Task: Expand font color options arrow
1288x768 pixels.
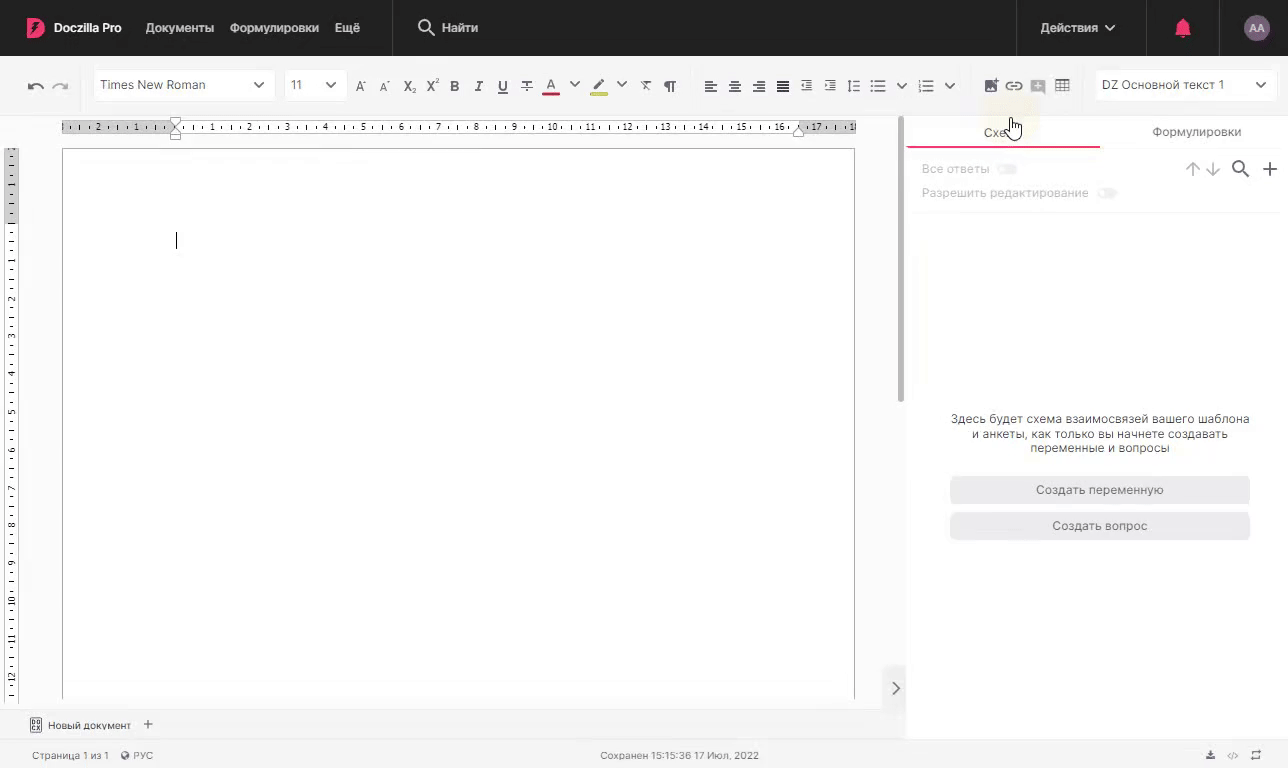Action: (575, 85)
